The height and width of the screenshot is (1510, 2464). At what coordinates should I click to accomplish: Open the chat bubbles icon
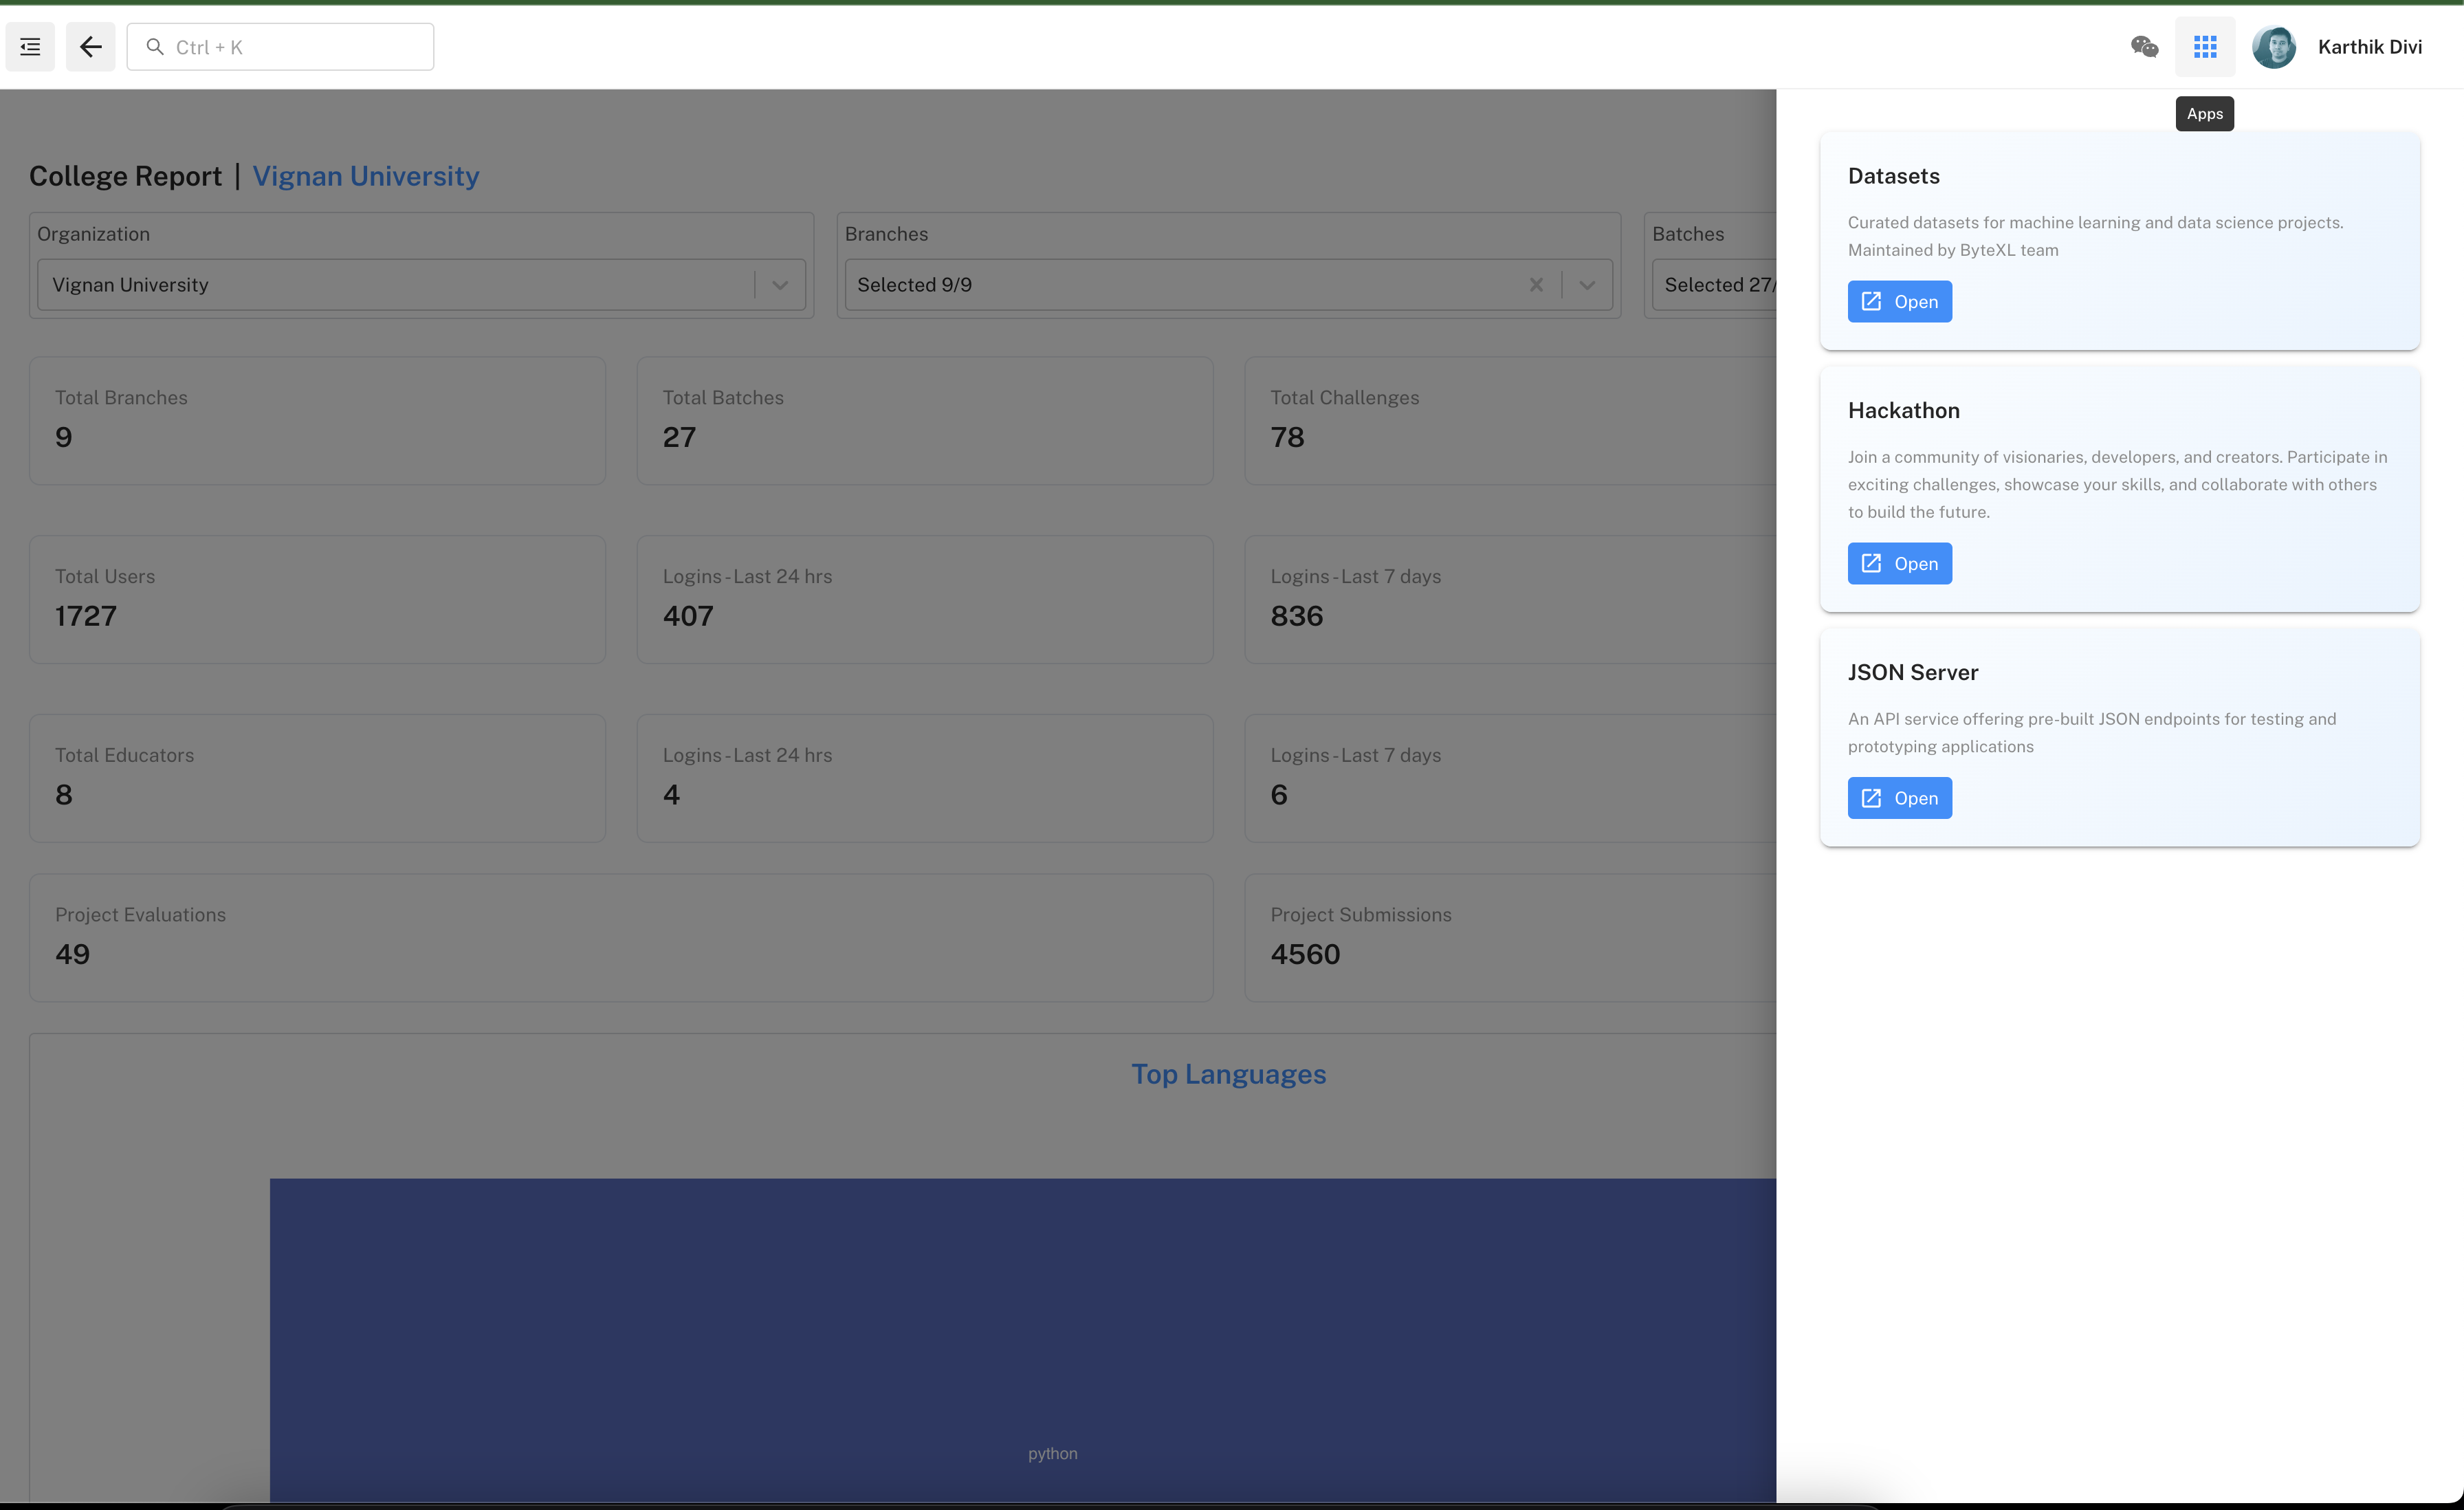[x=2144, y=47]
